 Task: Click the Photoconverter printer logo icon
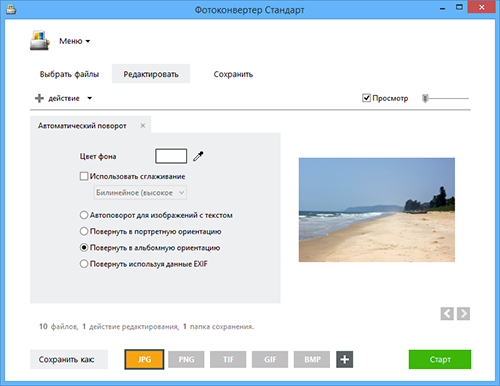tap(40, 41)
